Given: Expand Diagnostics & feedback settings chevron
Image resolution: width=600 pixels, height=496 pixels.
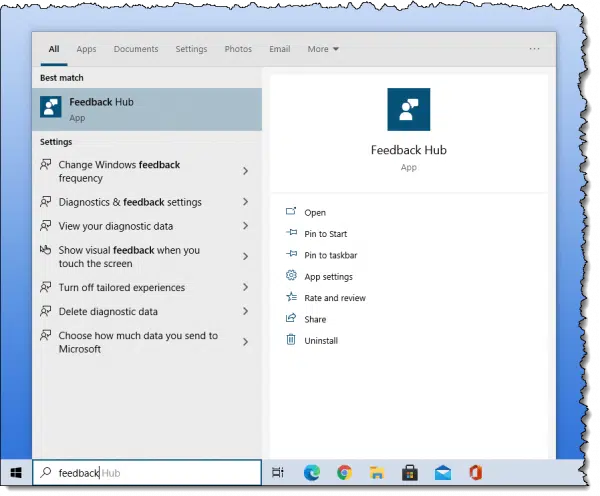Looking at the screenshot, I should tap(246, 202).
